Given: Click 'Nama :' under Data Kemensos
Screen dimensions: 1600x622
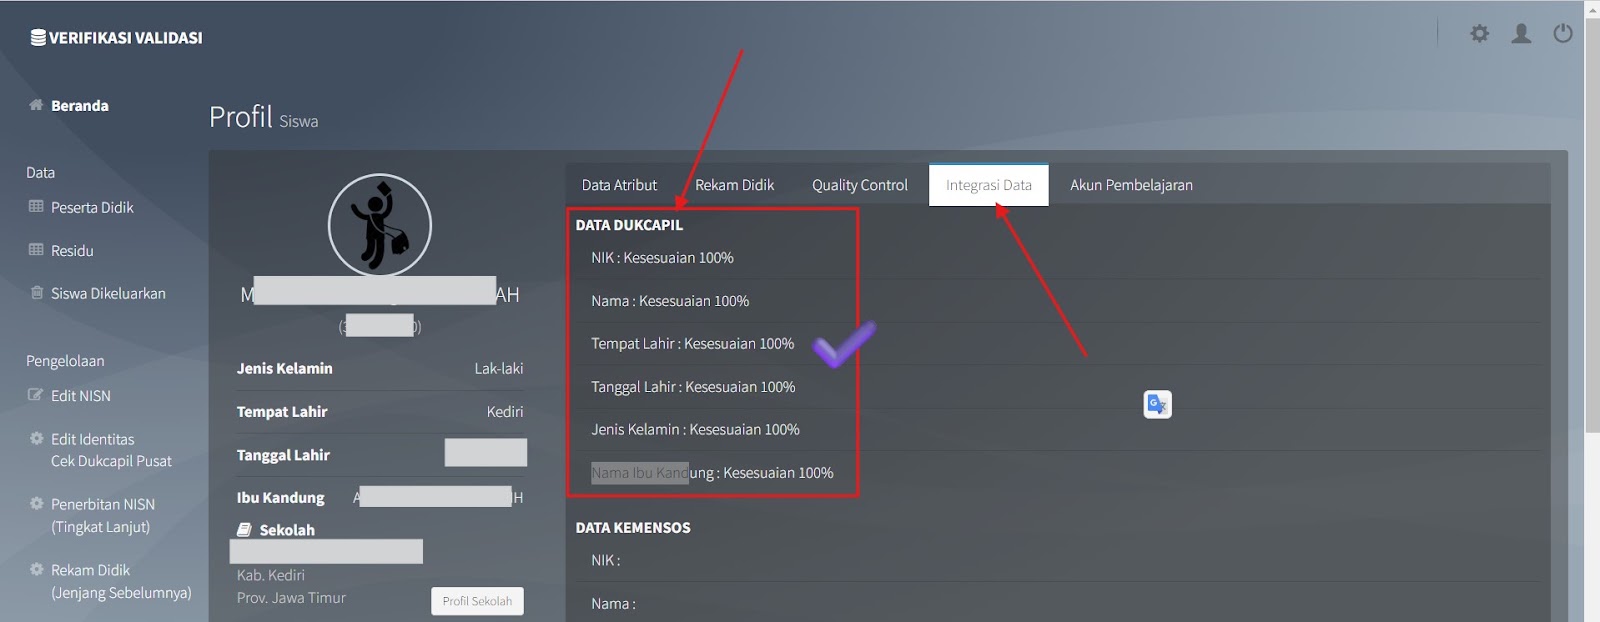Looking at the screenshot, I should pos(613,604).
